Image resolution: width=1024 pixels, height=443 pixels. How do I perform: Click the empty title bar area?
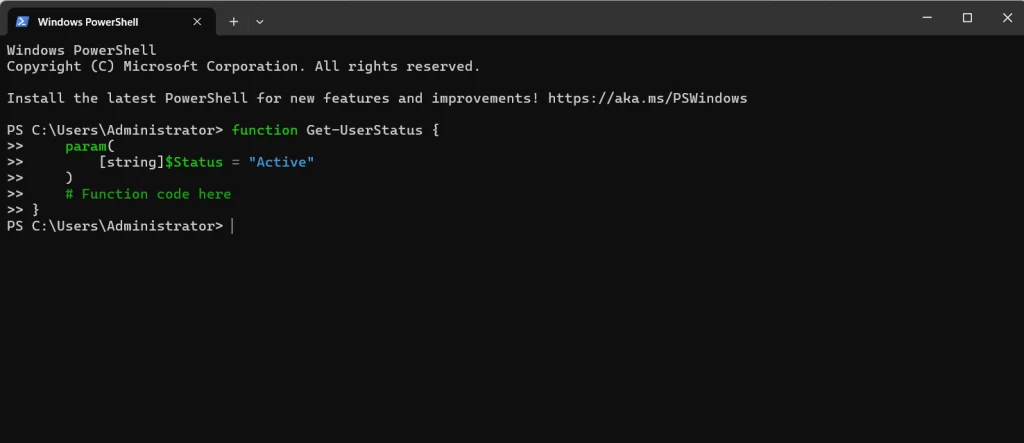[580, 18]
